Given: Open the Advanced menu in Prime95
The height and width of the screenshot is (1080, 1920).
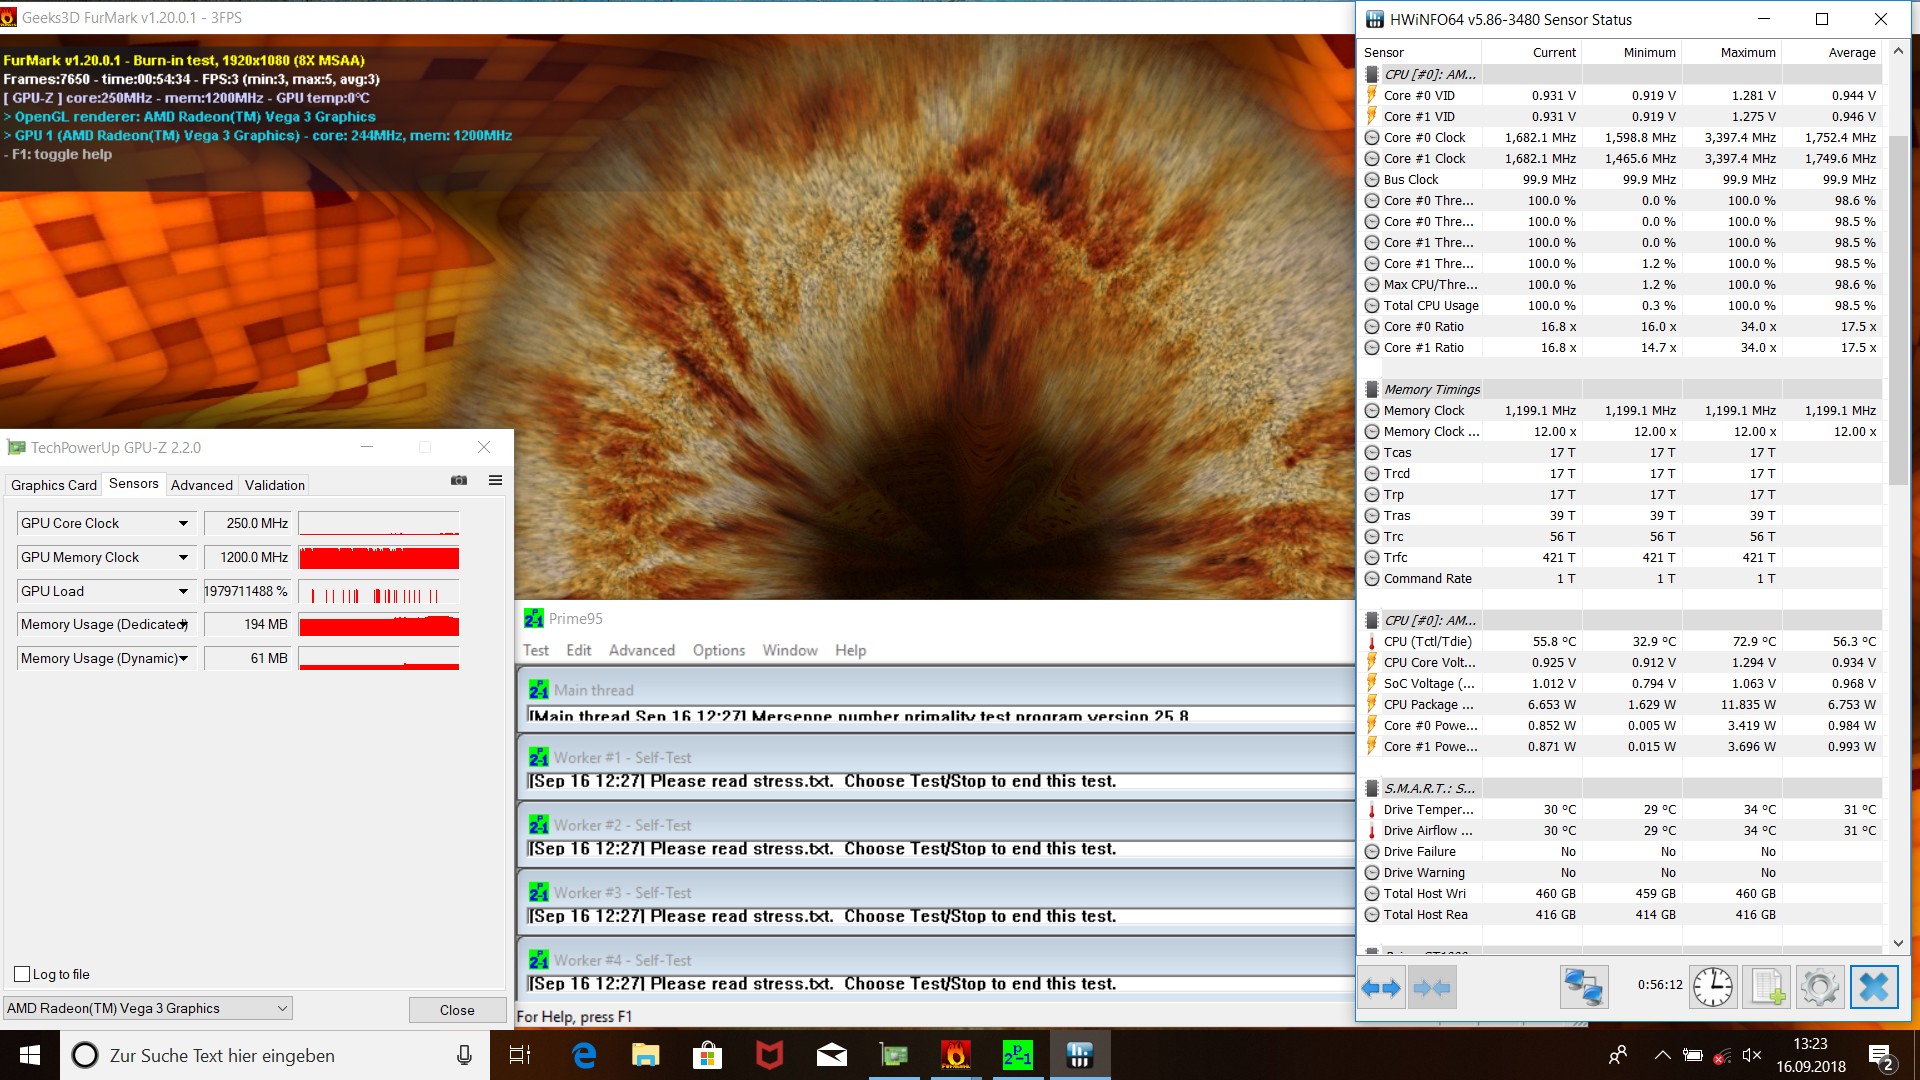Looking at the screenshot, I should pos(642,650).
